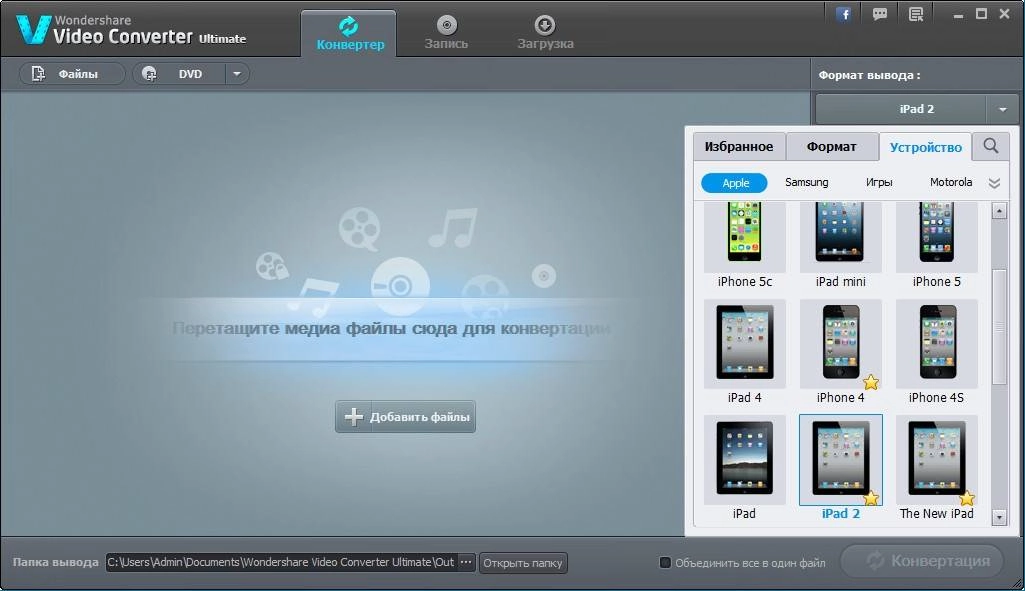Toggle Объединить все в один файл checkbox

point(665,562)
